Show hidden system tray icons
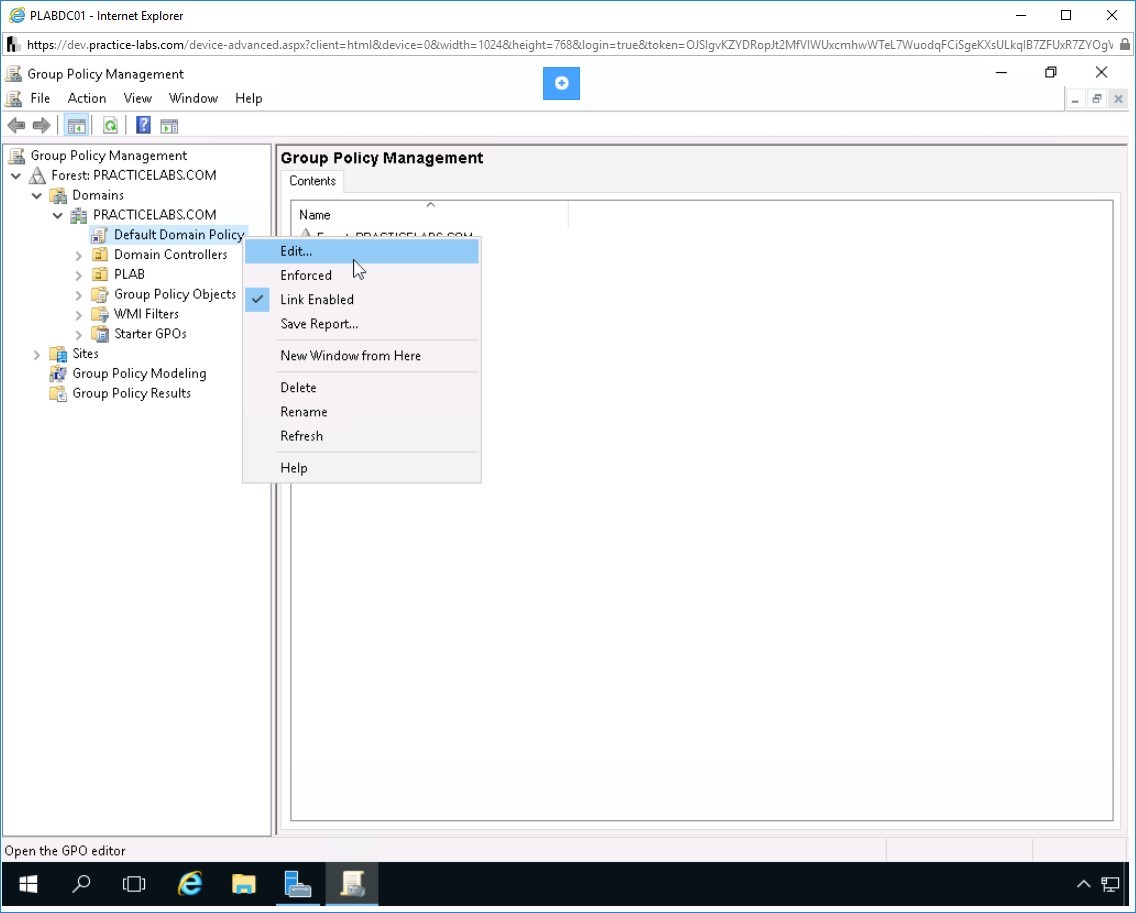1136x913 pixels. pyautogui.click(x=1084, y=884)
